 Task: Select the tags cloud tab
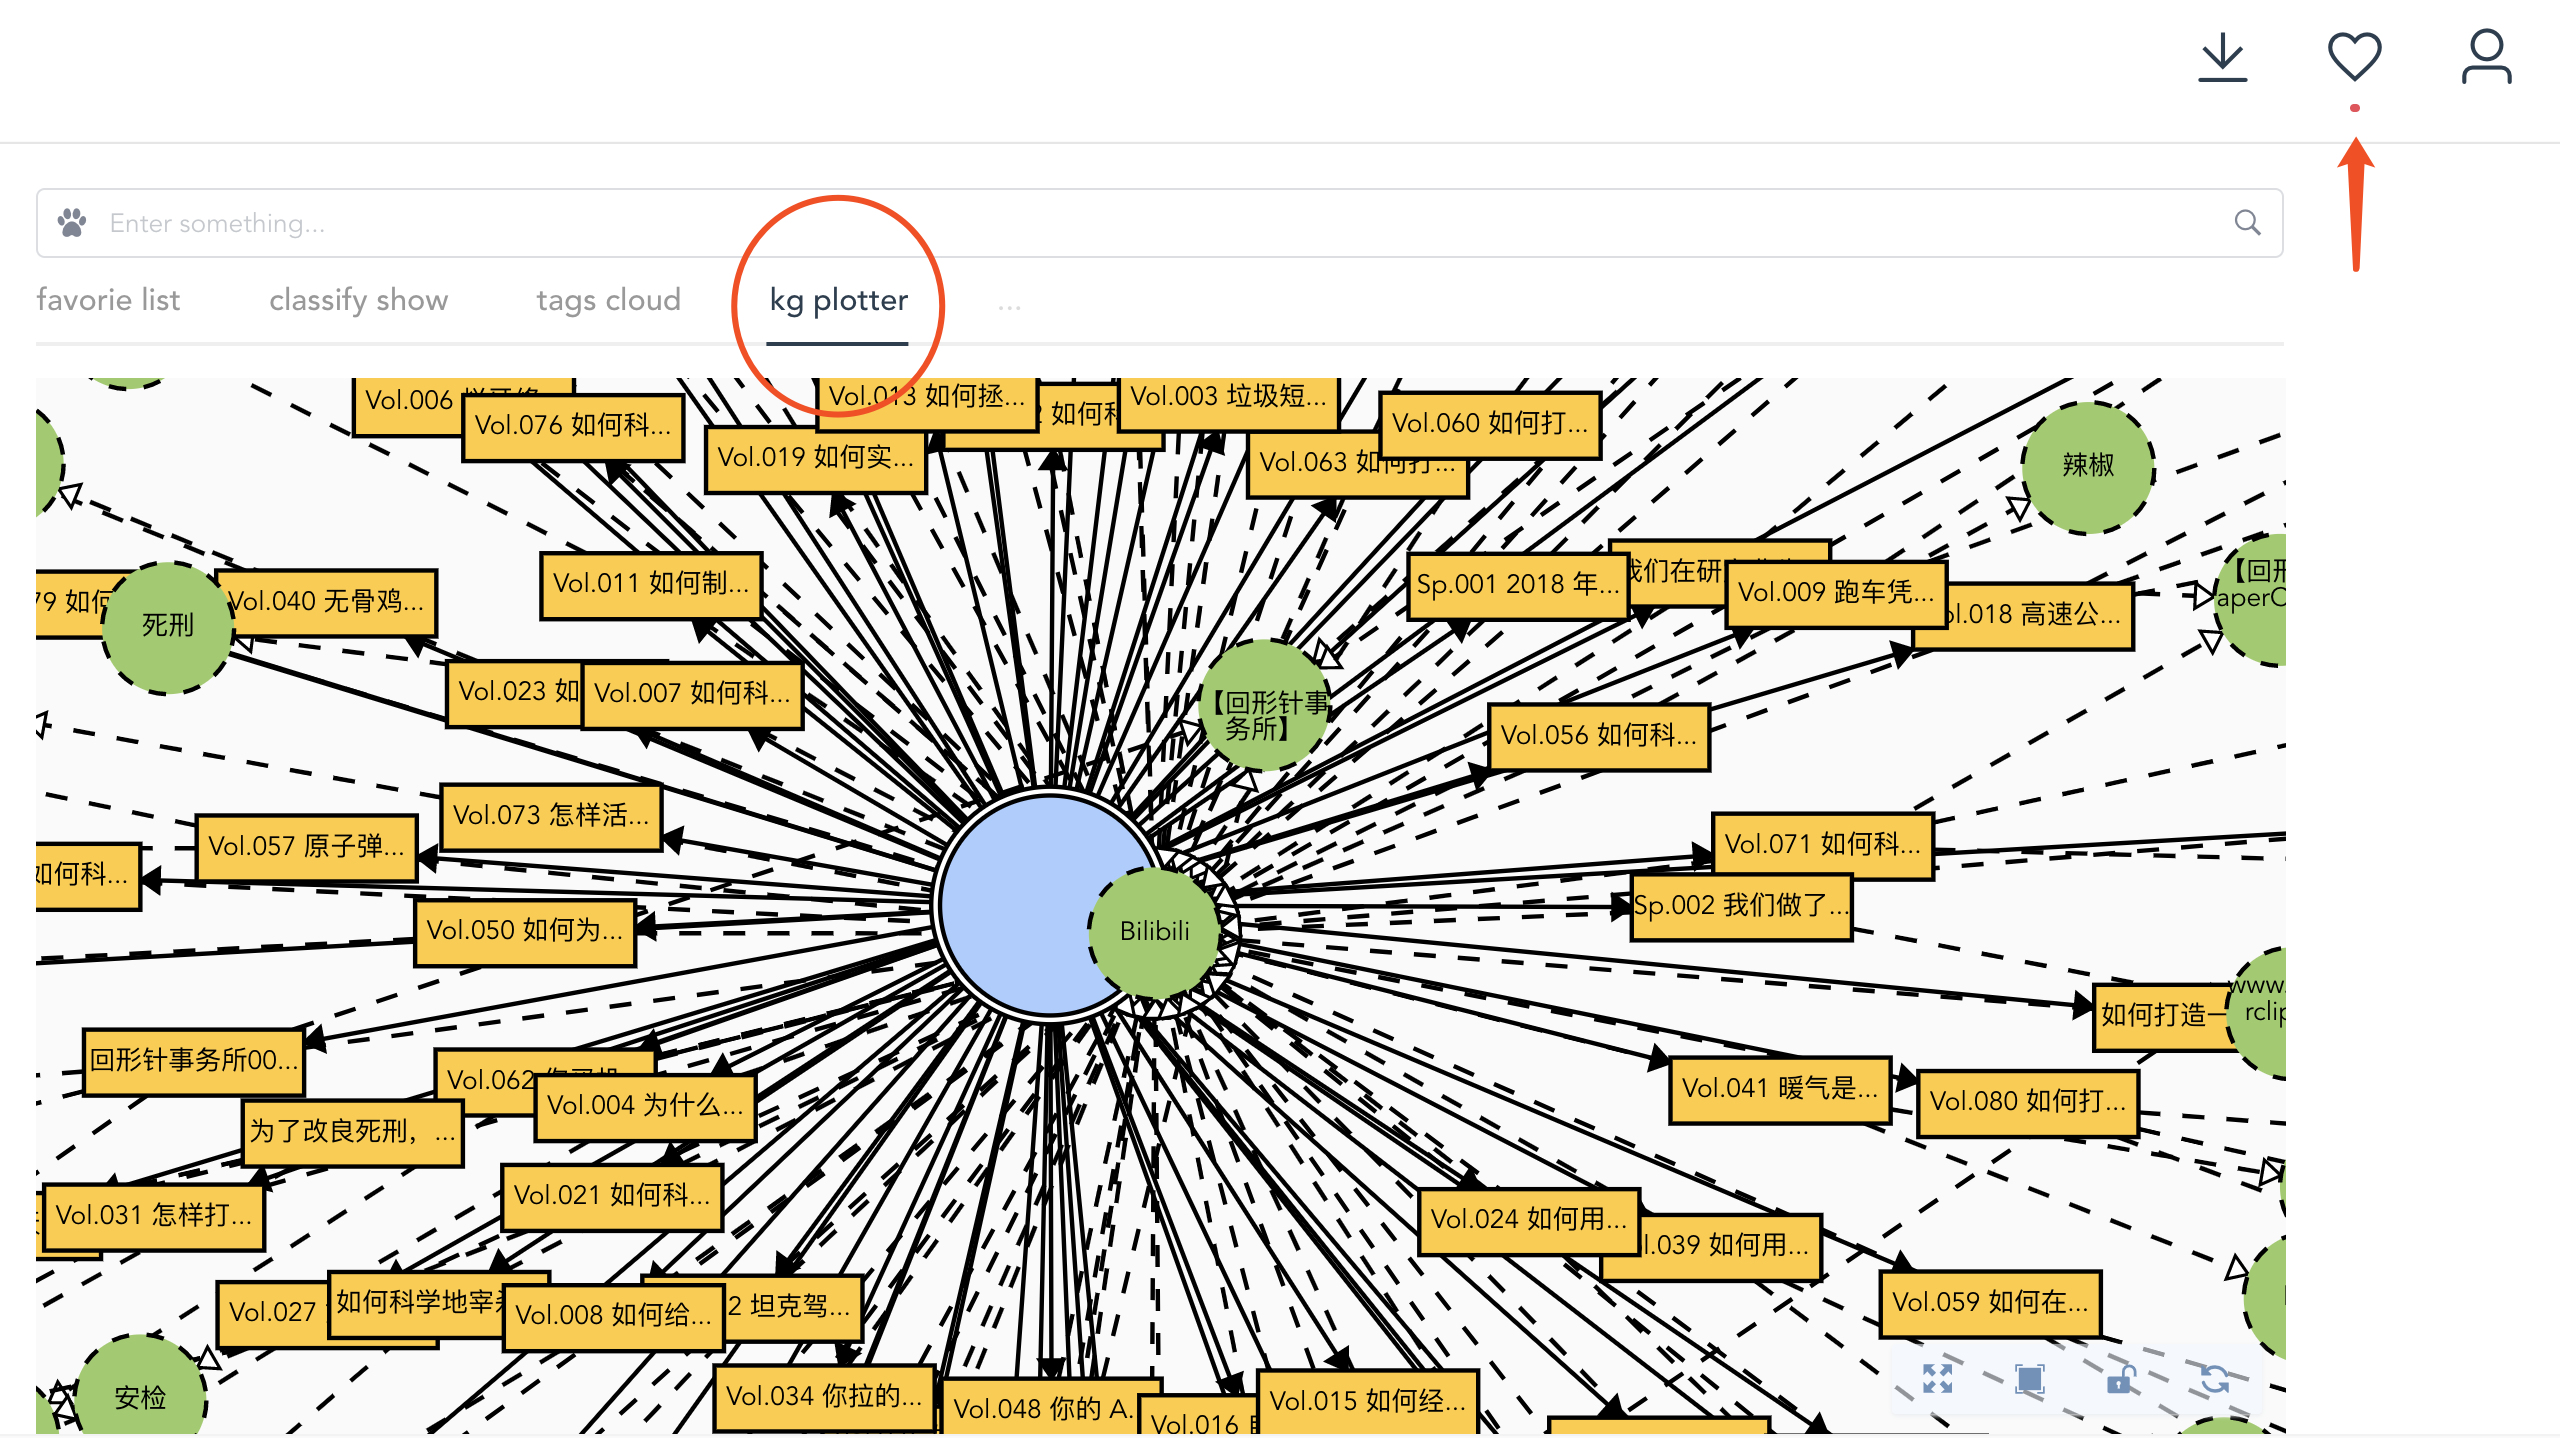pyautogui.click(x=608, y=300)
